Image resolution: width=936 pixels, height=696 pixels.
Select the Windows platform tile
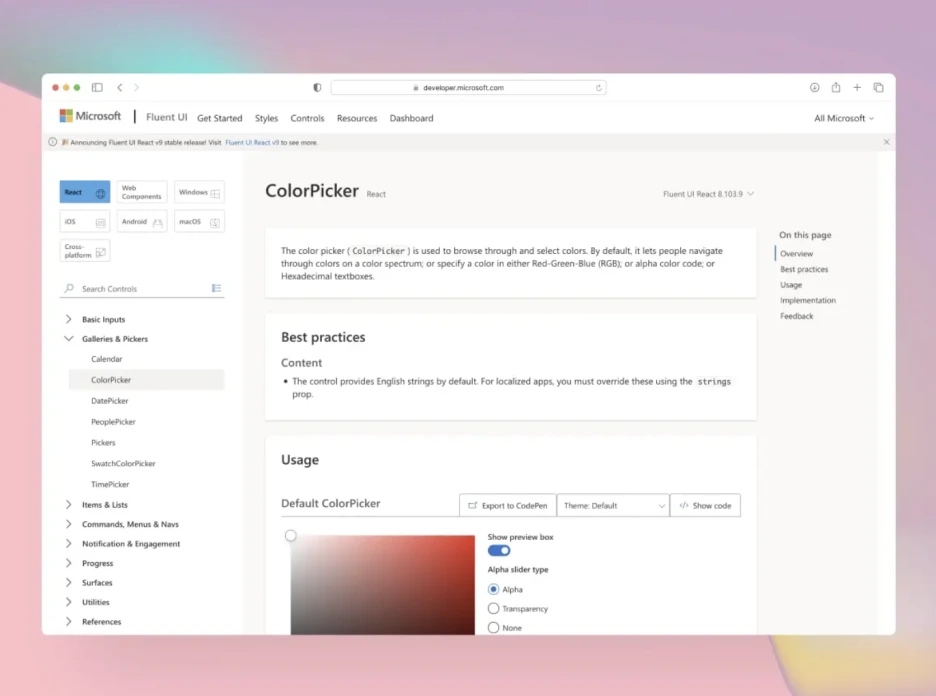[199, 192]
